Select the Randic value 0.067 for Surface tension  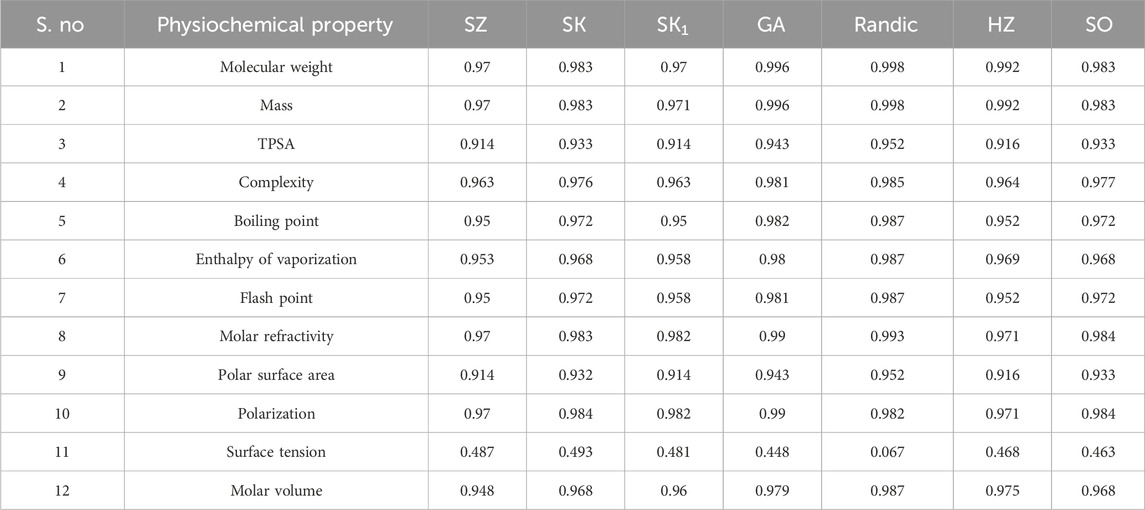click(883, 452)
